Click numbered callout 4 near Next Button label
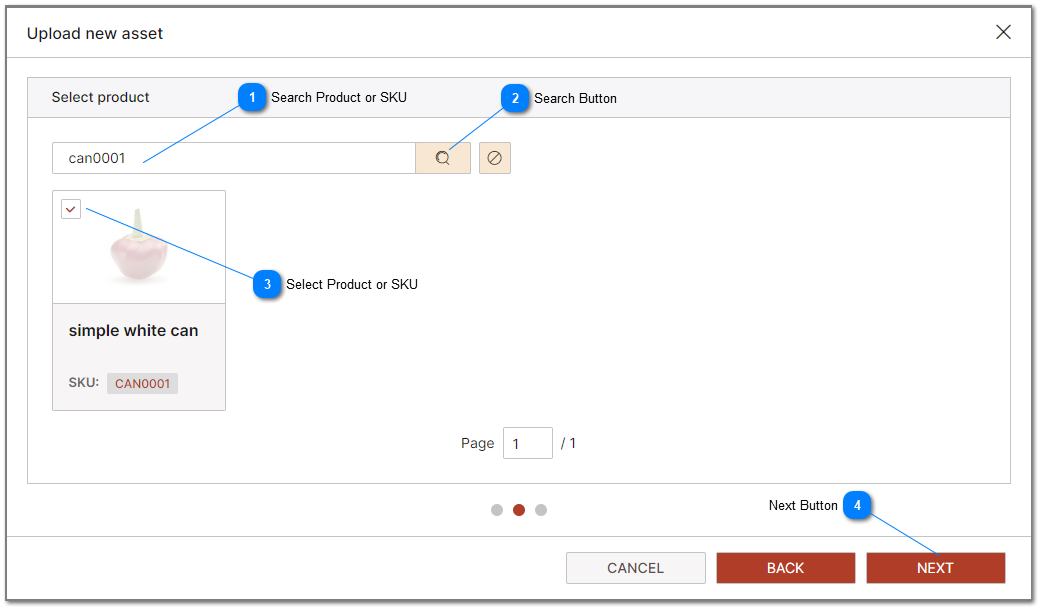This screenshot has height=610, width=1041. coord(857,505)
